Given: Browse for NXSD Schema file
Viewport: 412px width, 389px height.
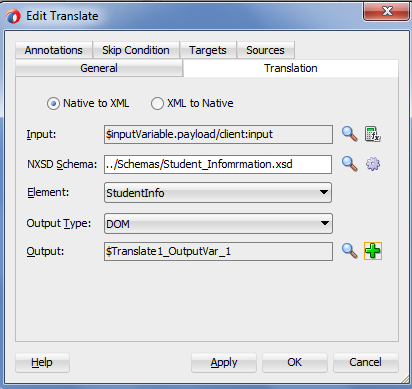Looking at the screenshot, I should (350, 164).
